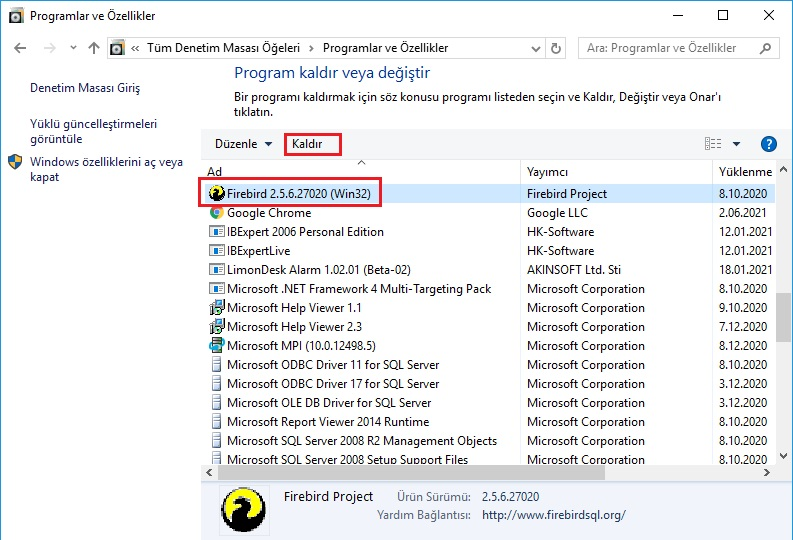Click the horizontal scroll right arrow
Viewport: 793px width, 540px height.
click(767, 473)
